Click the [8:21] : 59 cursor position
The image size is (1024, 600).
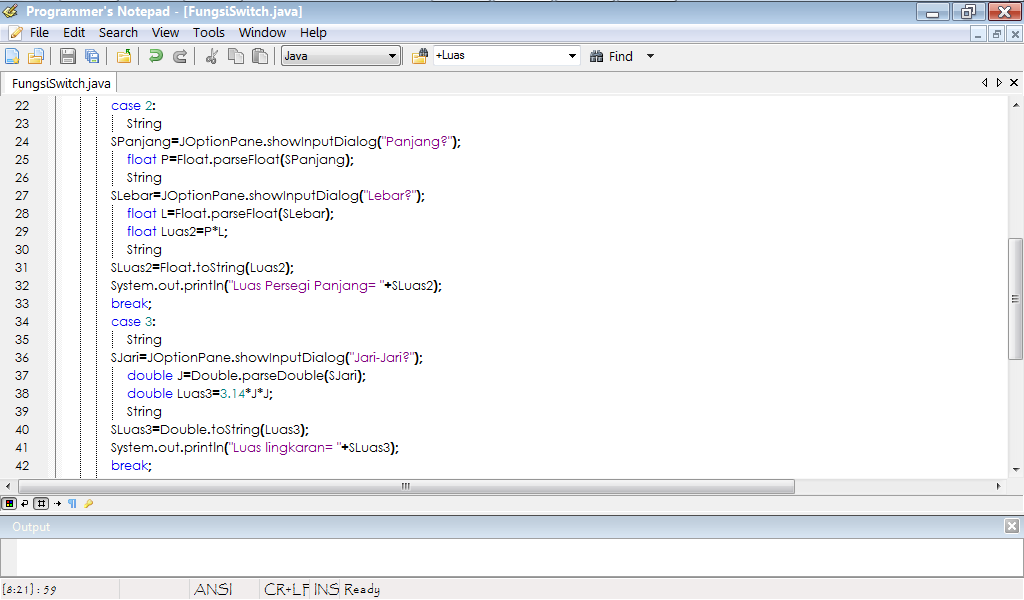point(29,590)
